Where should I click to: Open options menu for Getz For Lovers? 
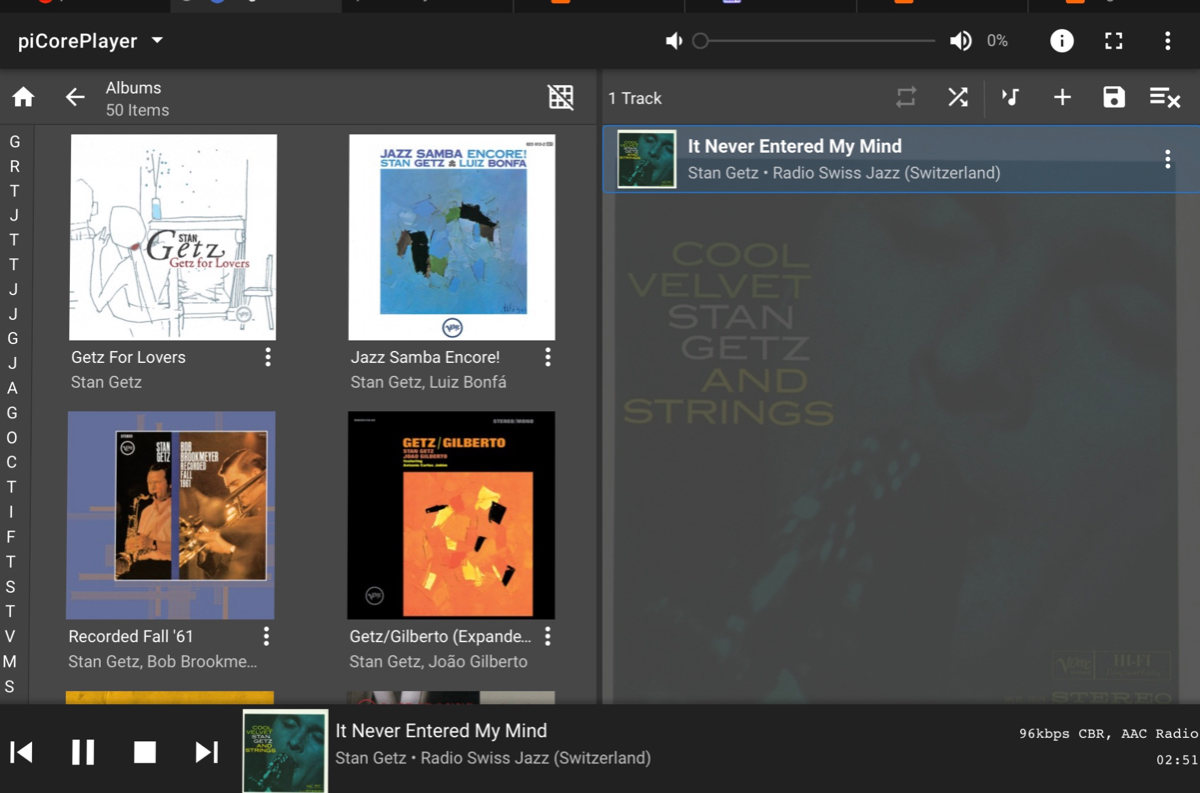point(268,358)
